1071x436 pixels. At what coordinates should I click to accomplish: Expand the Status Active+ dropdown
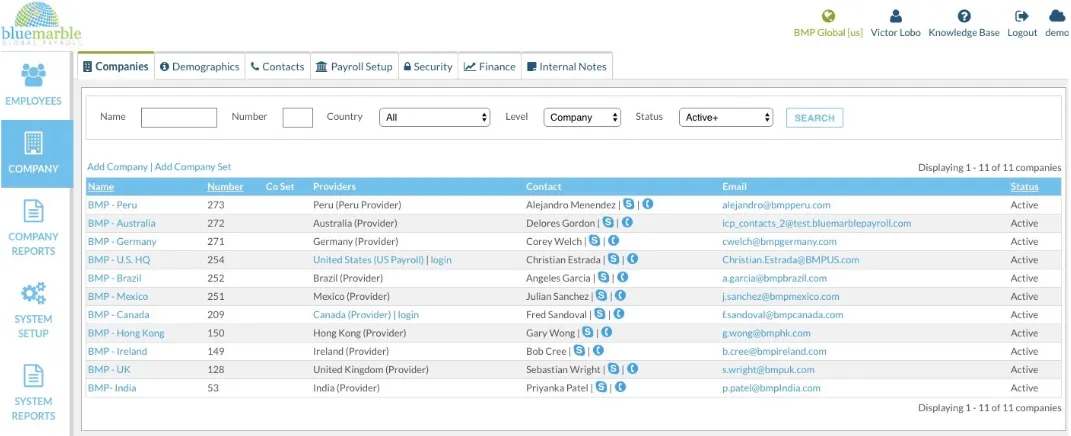pos(725,118)
